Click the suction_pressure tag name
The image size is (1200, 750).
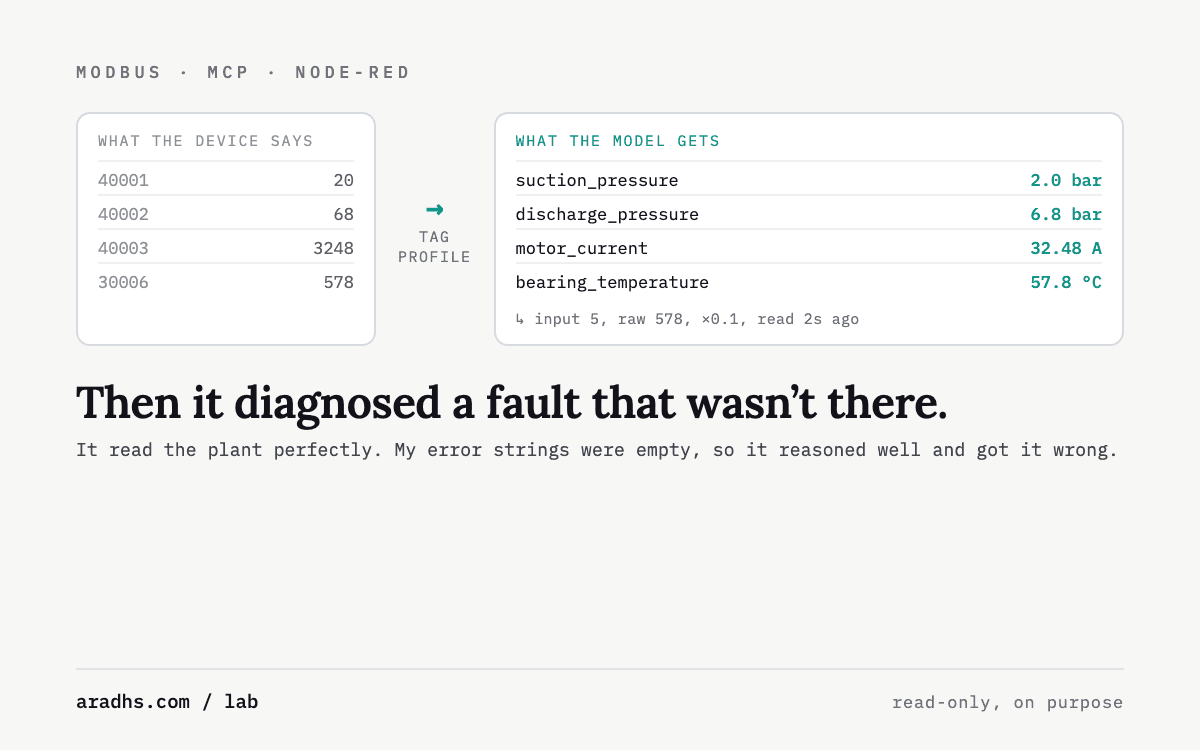[x=597, y=181]
